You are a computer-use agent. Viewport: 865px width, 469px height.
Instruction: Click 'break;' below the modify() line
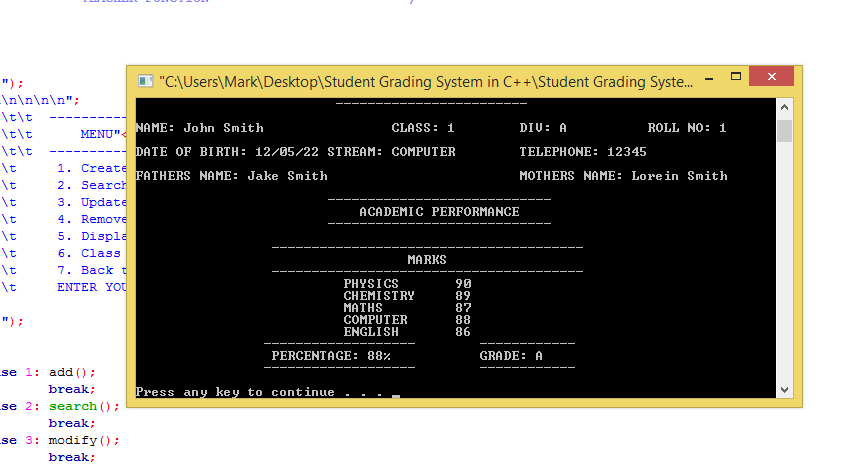point(72,457)
